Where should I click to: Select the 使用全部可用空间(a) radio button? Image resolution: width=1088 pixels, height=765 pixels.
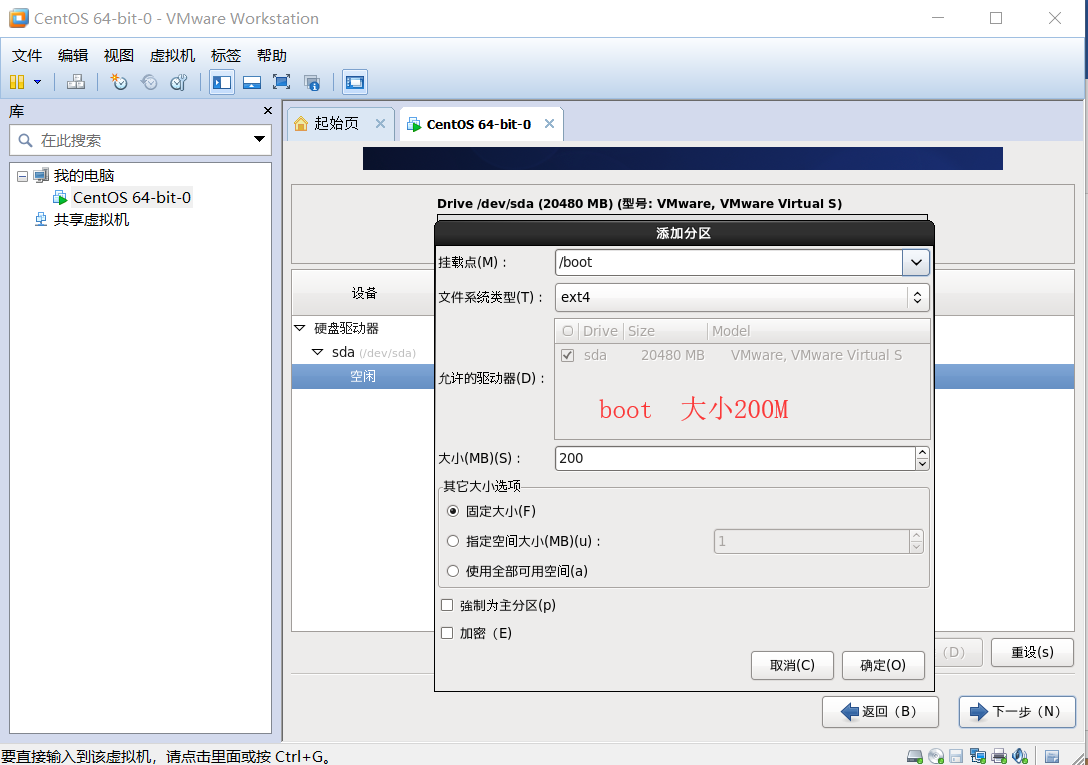point(453,571)
